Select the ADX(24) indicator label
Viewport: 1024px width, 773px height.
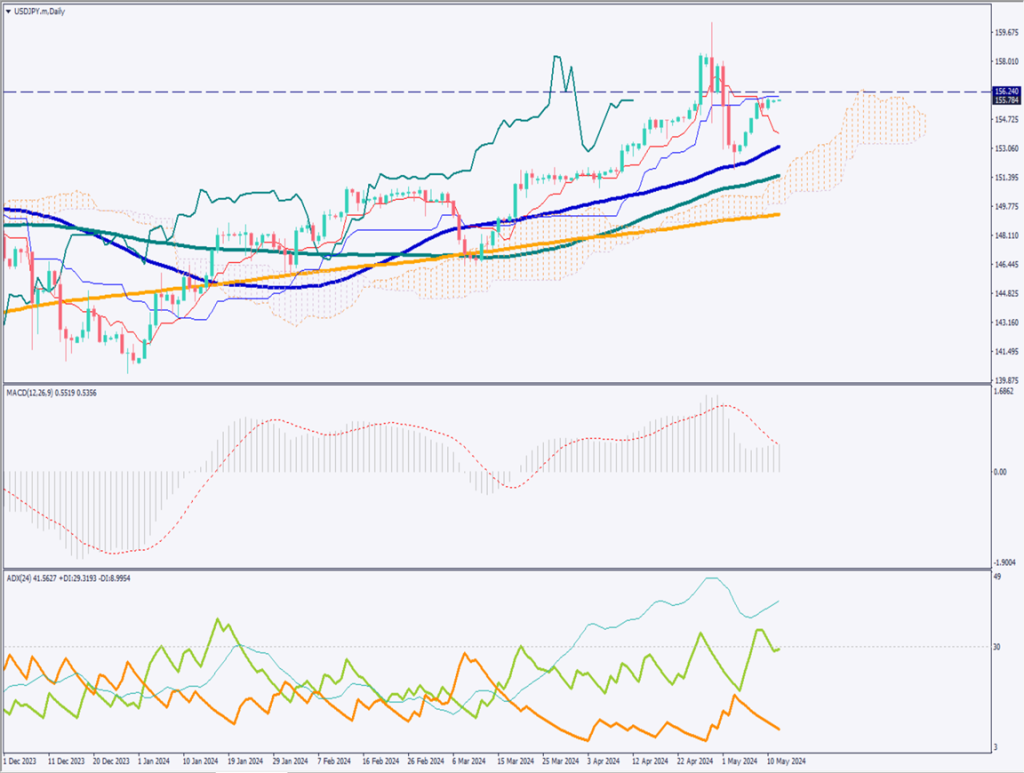(20, 577)
